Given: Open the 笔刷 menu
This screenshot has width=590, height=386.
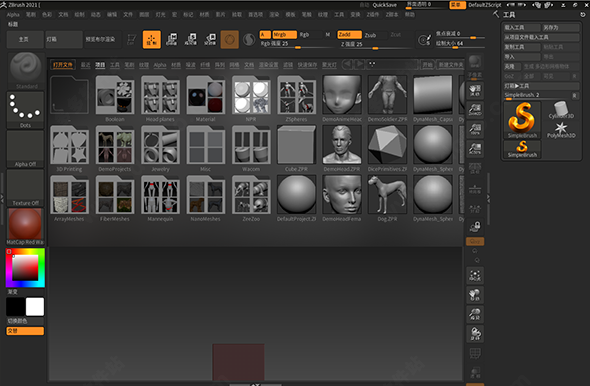Looking at the screenshot, I should tap(30, 15).
